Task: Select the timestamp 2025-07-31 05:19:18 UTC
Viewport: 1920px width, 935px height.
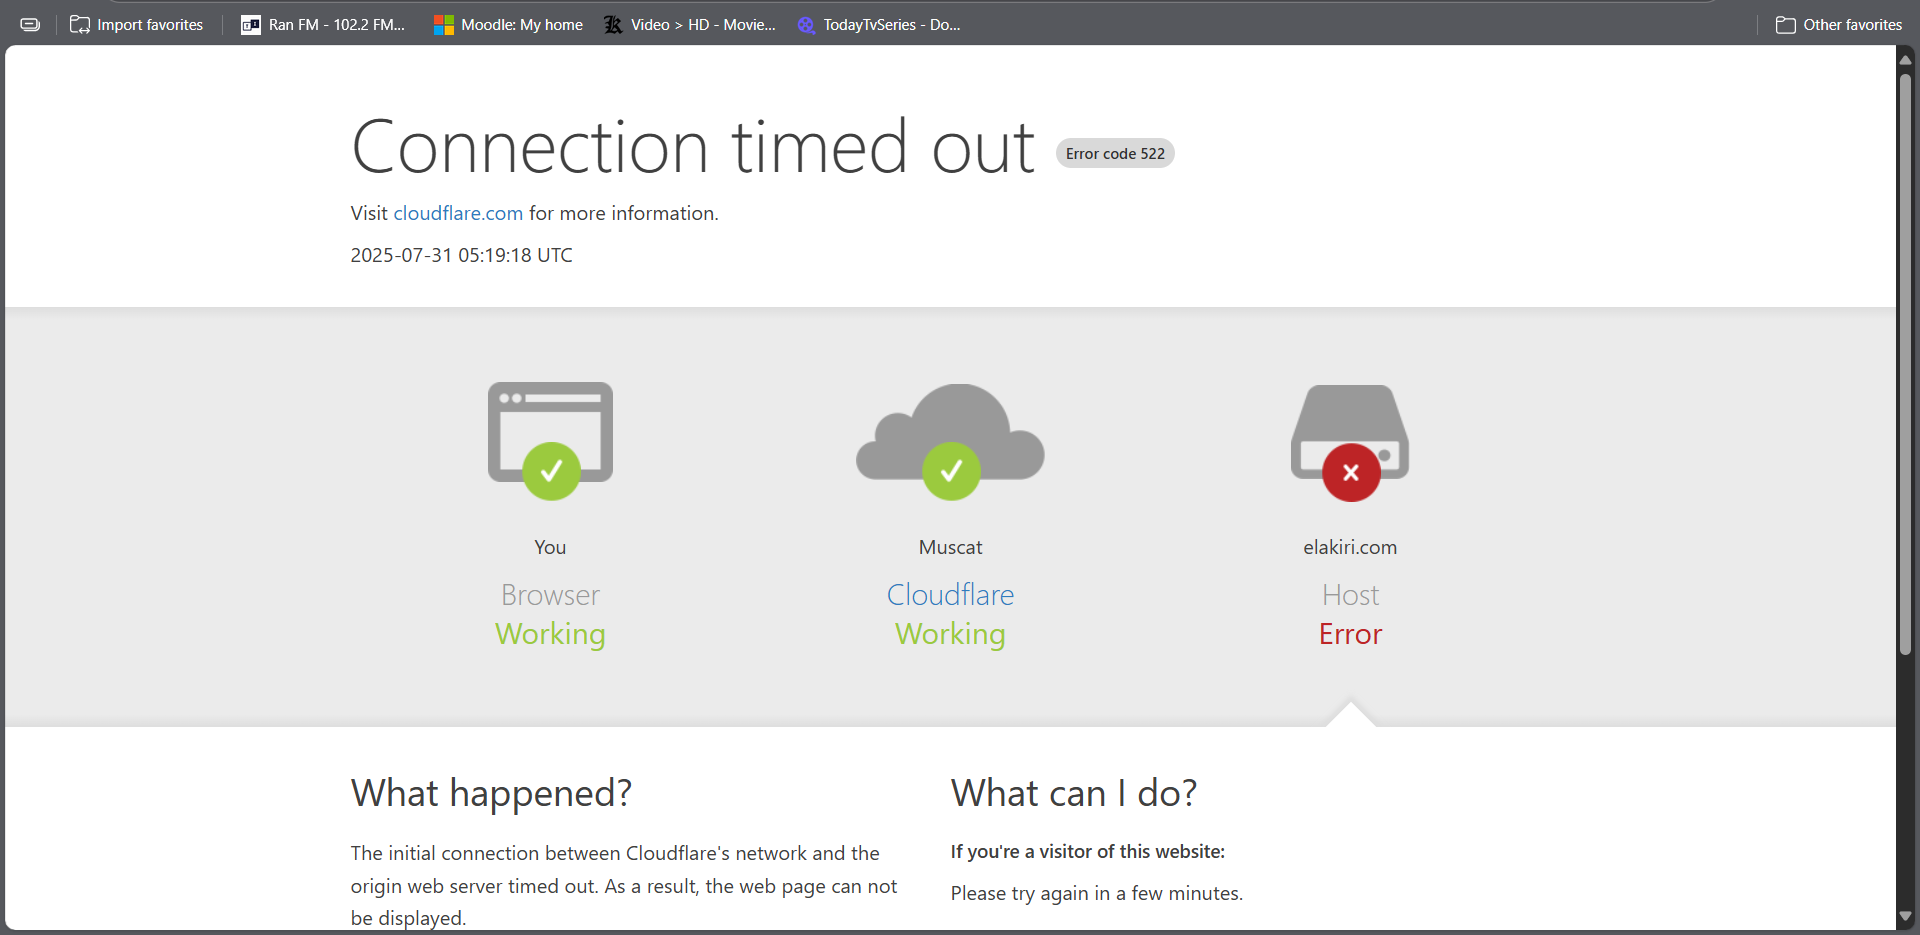Action: 461,255
